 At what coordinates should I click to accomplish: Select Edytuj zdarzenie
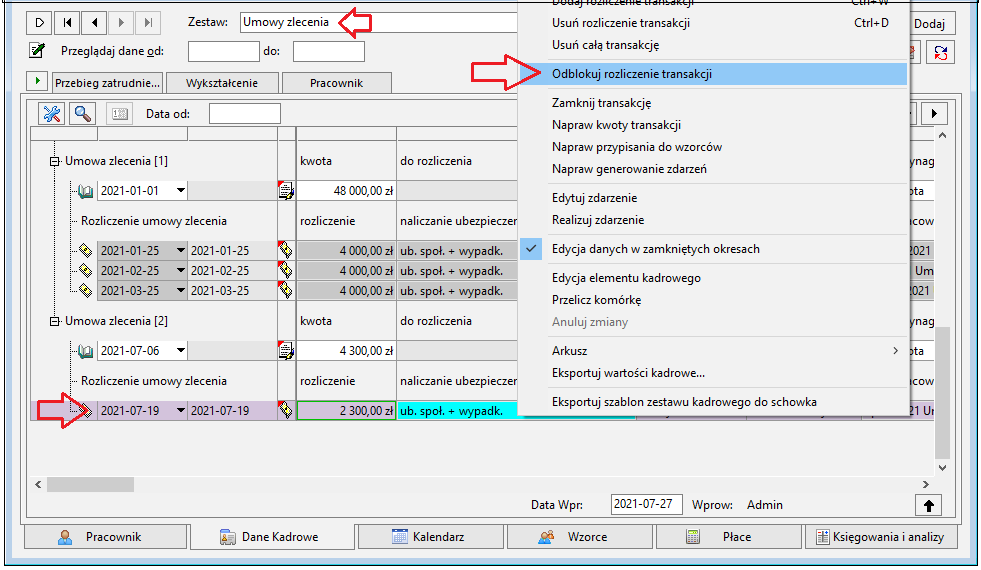click(x=713, y=198)
